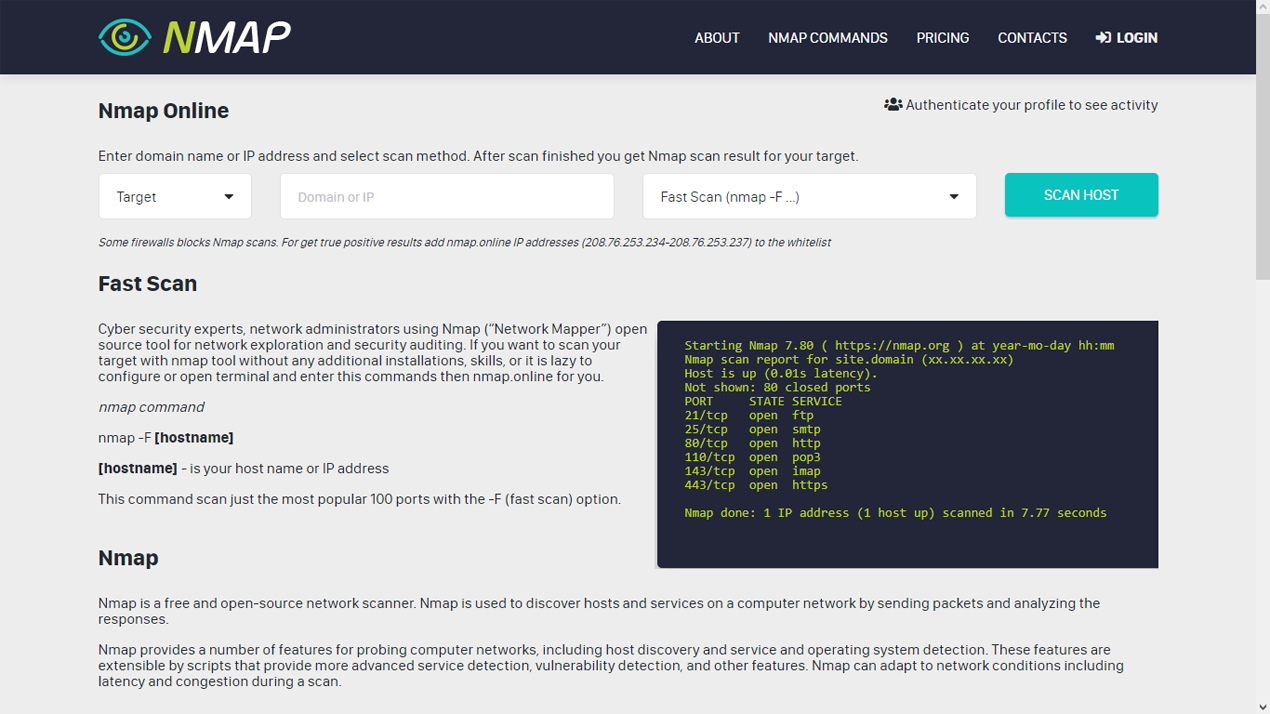This screenshot has width=1270, height=714.
Task: Click the Nmap Online page heading
Action: pyautogui.click(x=163, y=111)
